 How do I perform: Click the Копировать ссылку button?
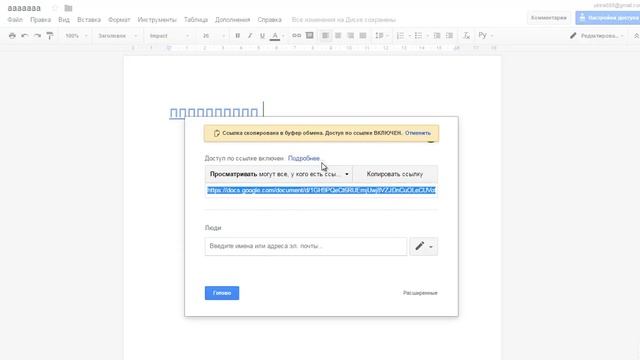click(x=395, y=174)
